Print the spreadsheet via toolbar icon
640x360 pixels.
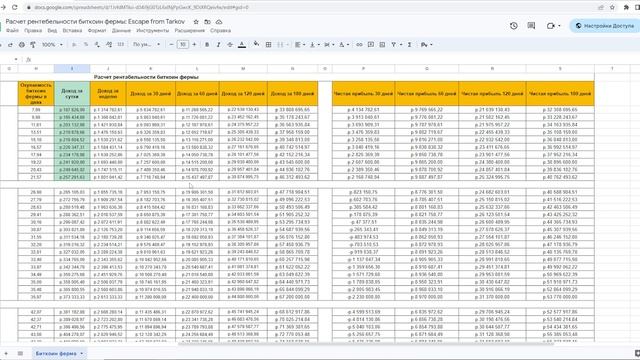click(22, 44)
